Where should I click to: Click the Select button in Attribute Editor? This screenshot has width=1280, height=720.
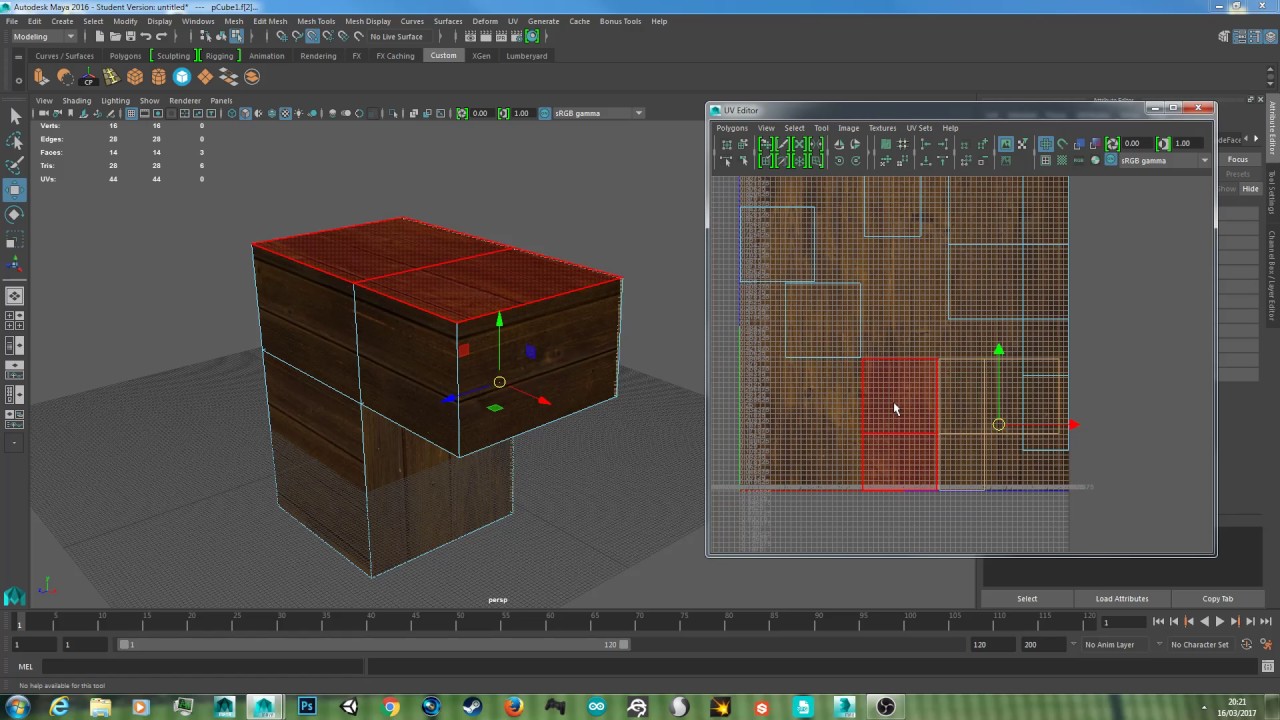[x=1027, y=599]
